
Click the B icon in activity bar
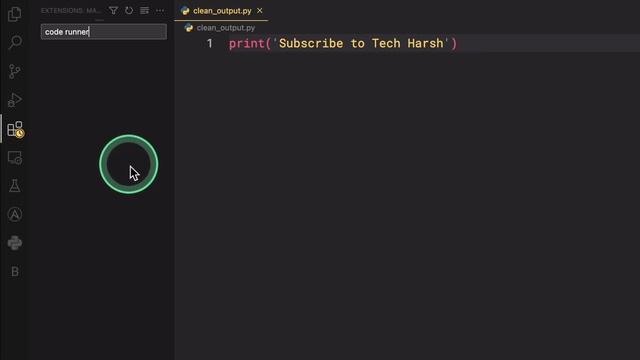click(15, 271)
